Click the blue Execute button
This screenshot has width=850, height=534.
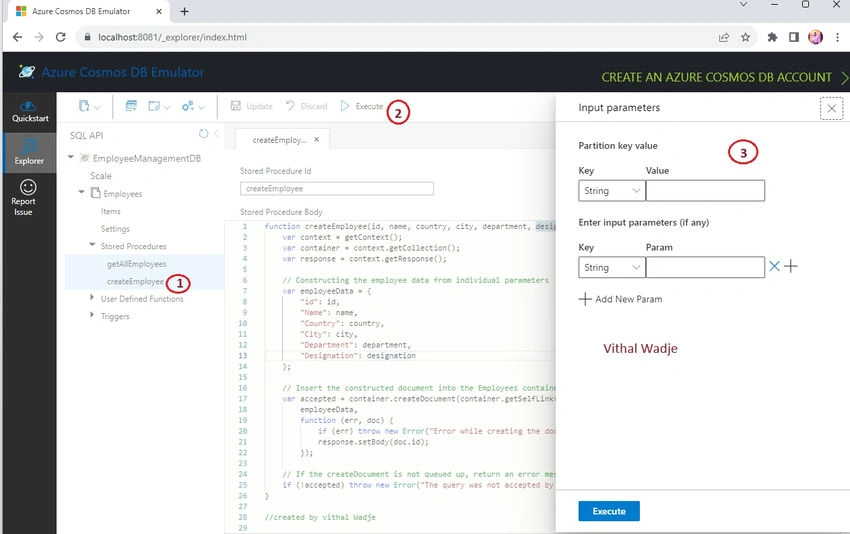click(x=609, y=511)
